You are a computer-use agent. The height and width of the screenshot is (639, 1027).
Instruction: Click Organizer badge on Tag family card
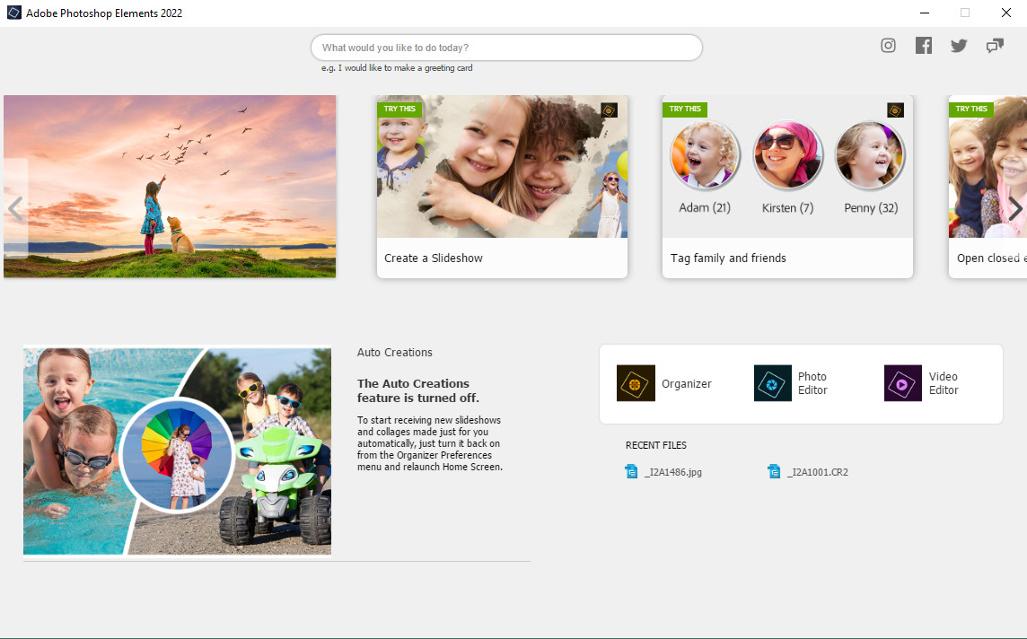tap(895, 110)
